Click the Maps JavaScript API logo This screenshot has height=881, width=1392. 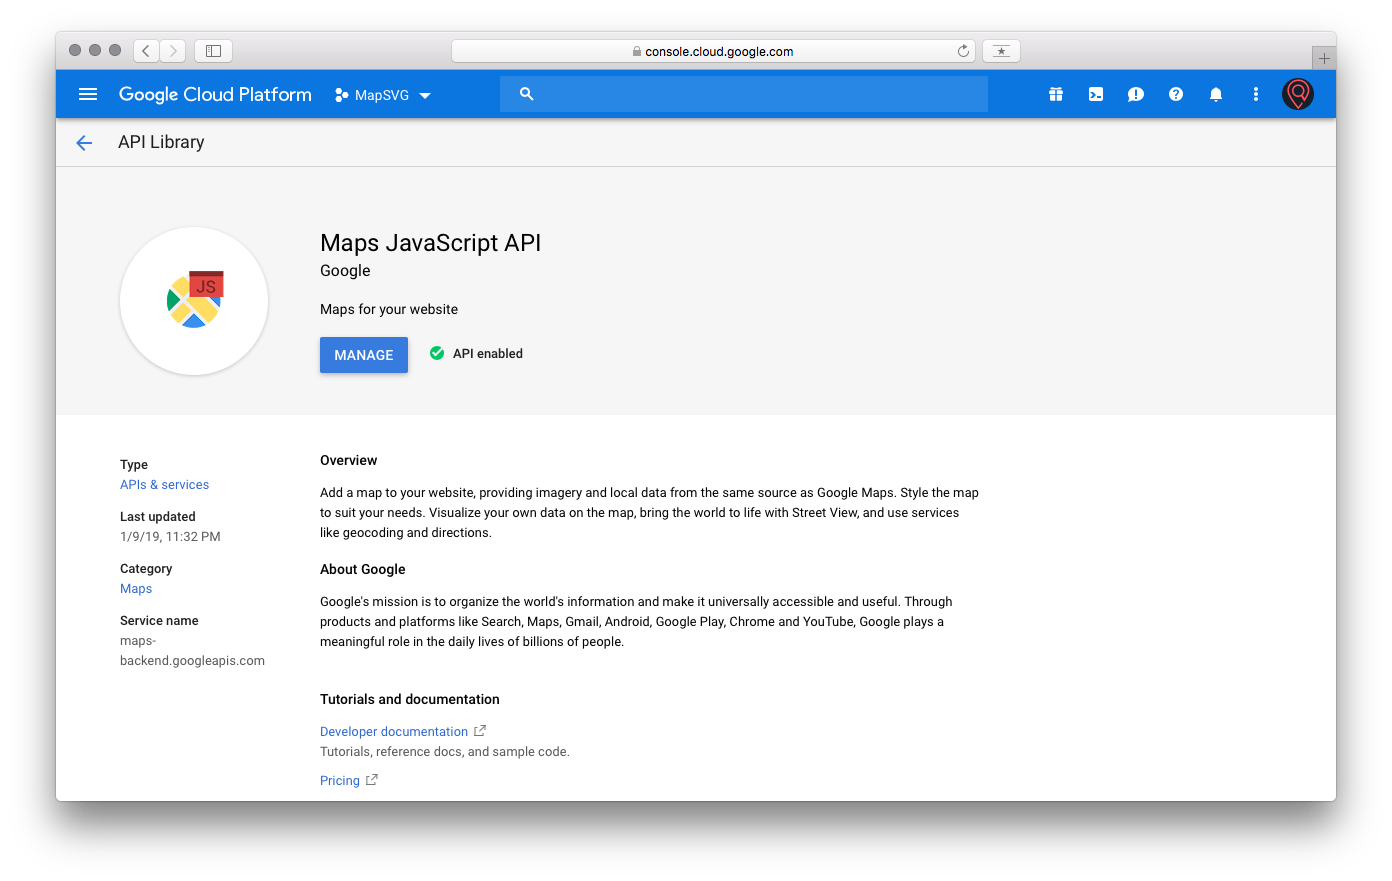coord(194,301)
